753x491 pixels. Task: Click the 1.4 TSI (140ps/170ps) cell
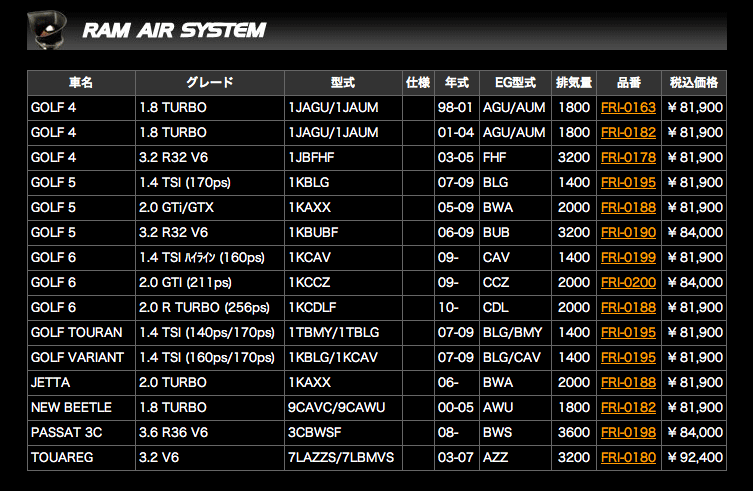point(210,332)
